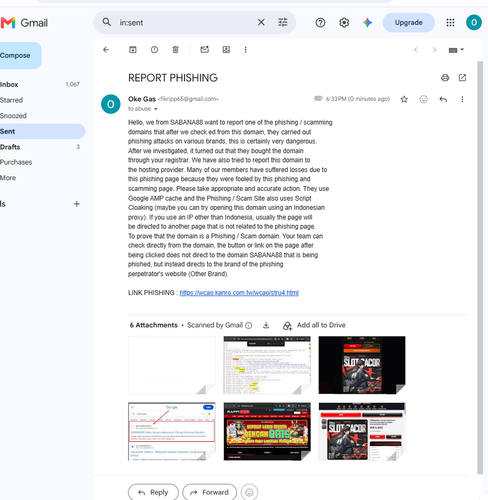Open the QRIS banner attachment
Screen dimensions: 488x500
[x=267, y=431]
